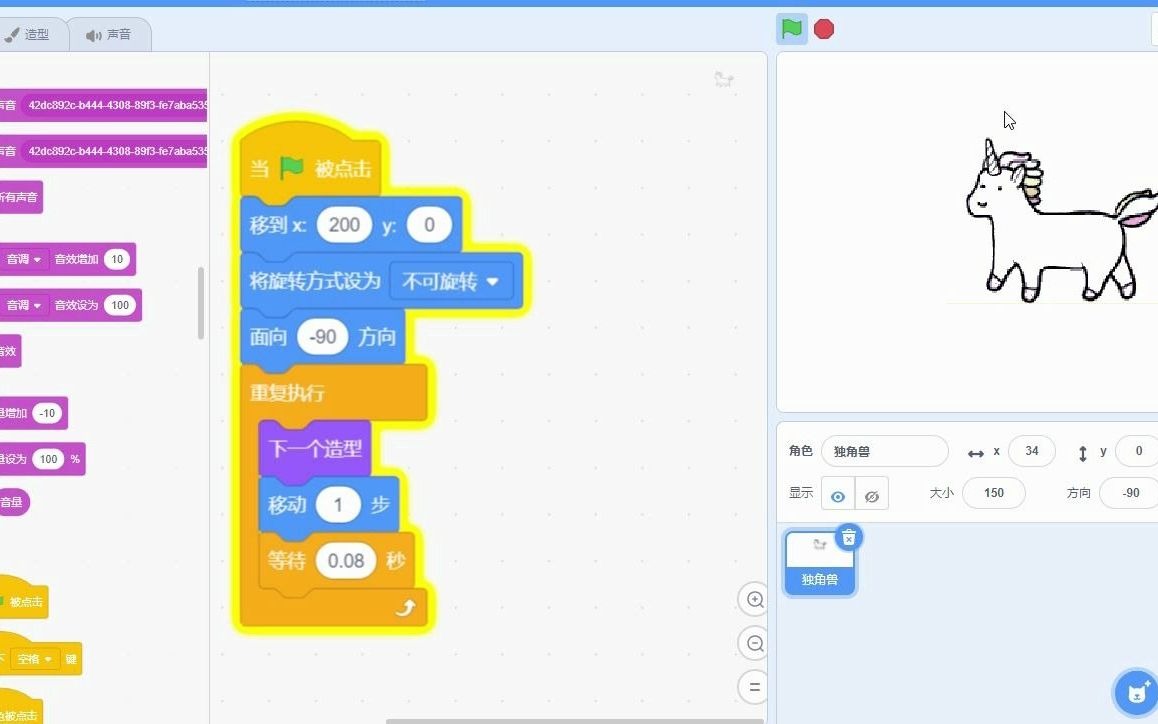The height and width of the screenshot is (724, 1158).
Task: Open the 不可旋转 rotation style dropdown
Action: coord(452,281)
